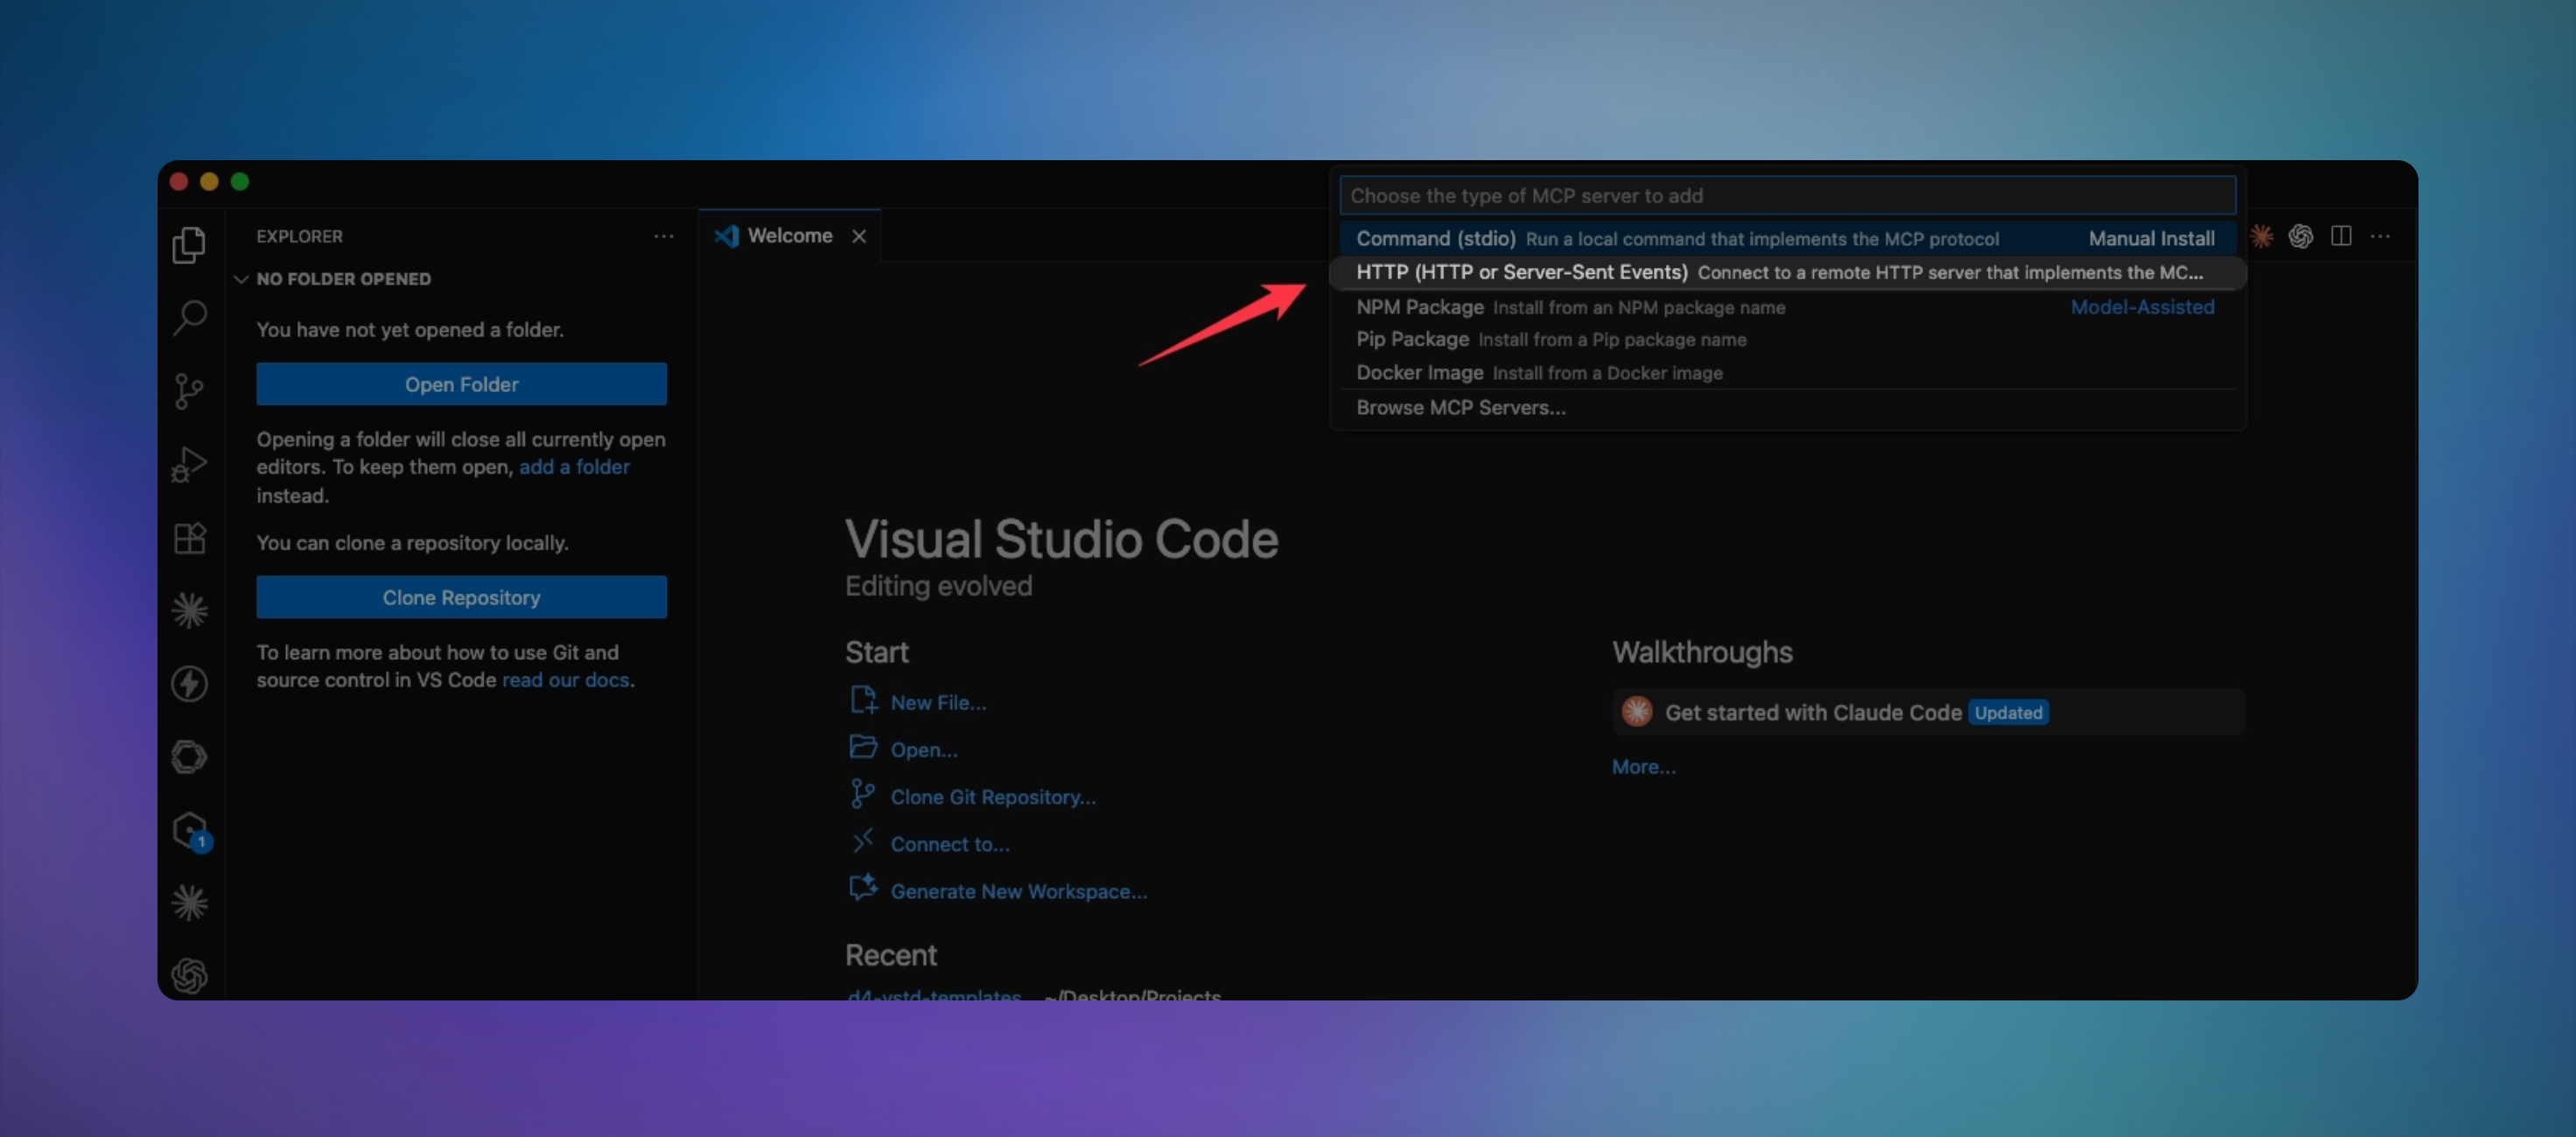This screenshot has height=1137, width=2576.
Task: Open the Search view icon
Action: pos(189,318)
